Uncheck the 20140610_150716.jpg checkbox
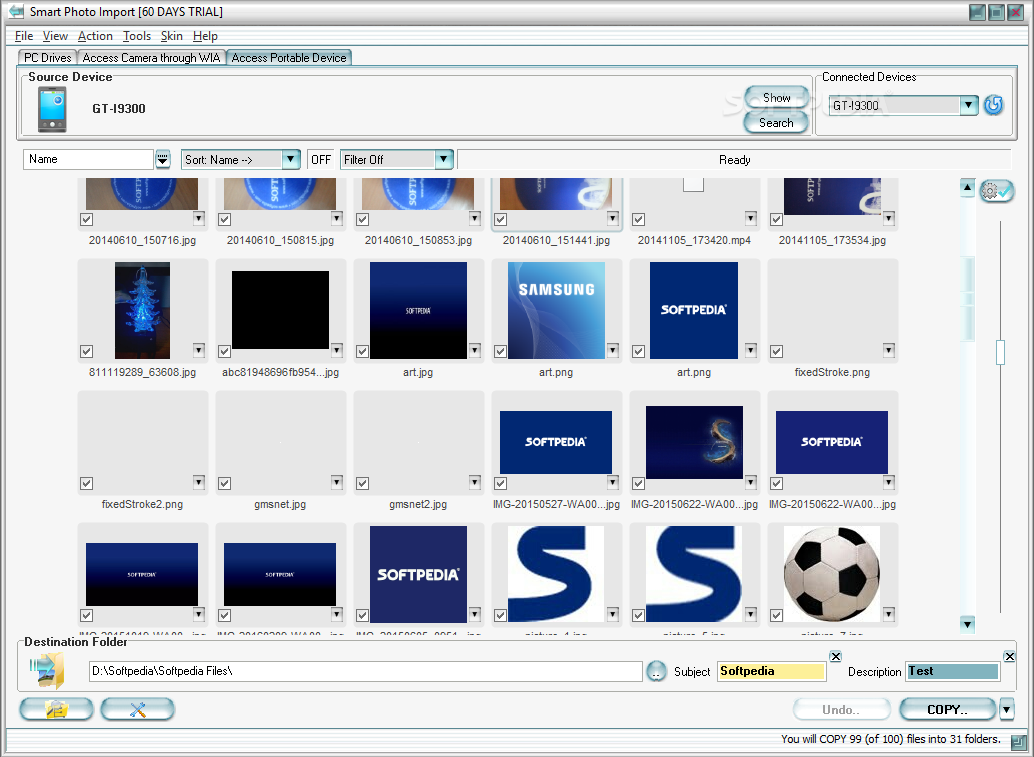1034x757 pixels. click(x=86, y=220)
